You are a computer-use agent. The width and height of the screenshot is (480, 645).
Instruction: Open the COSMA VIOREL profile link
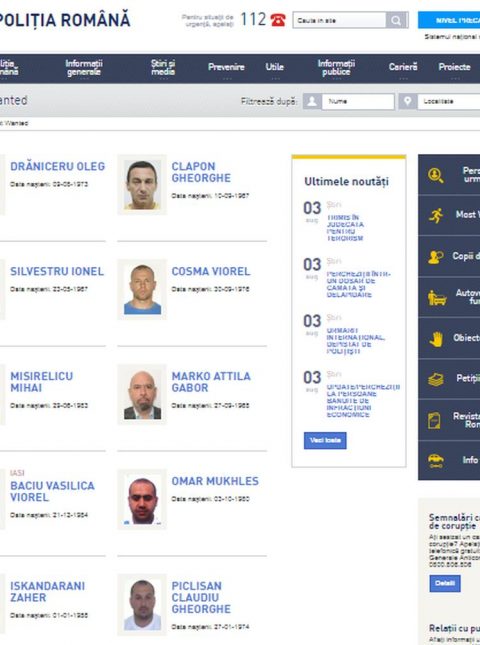(x=211, y=271)
